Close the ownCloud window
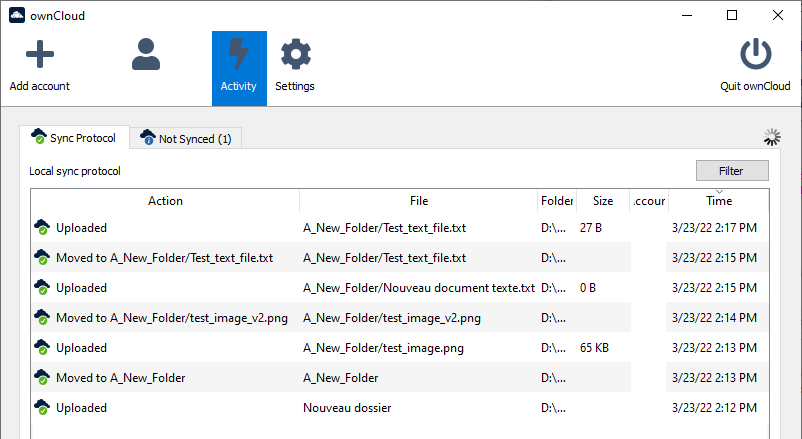Screen dimensions: 802x439 point(778,15)
